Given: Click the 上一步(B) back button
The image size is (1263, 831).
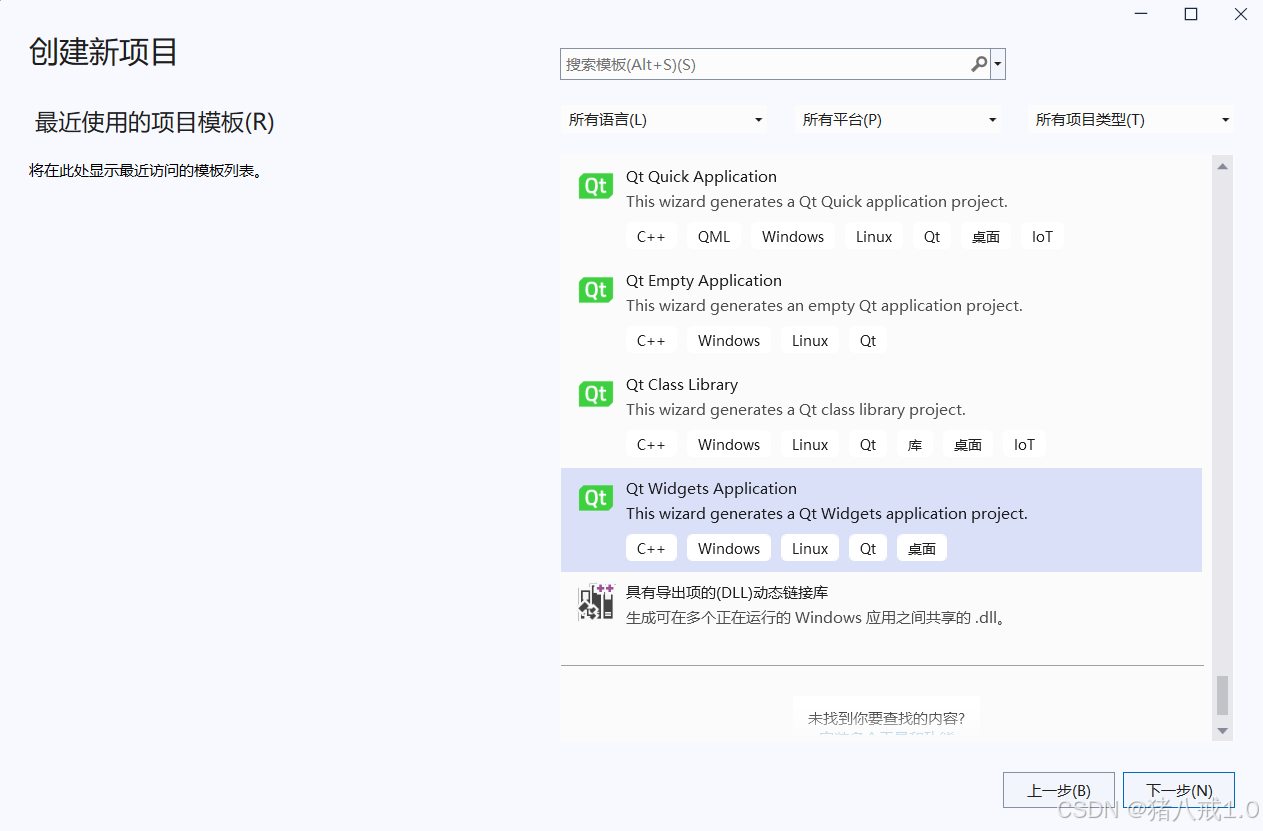Looking at the screenshot, I should [x=1058, y=790].
